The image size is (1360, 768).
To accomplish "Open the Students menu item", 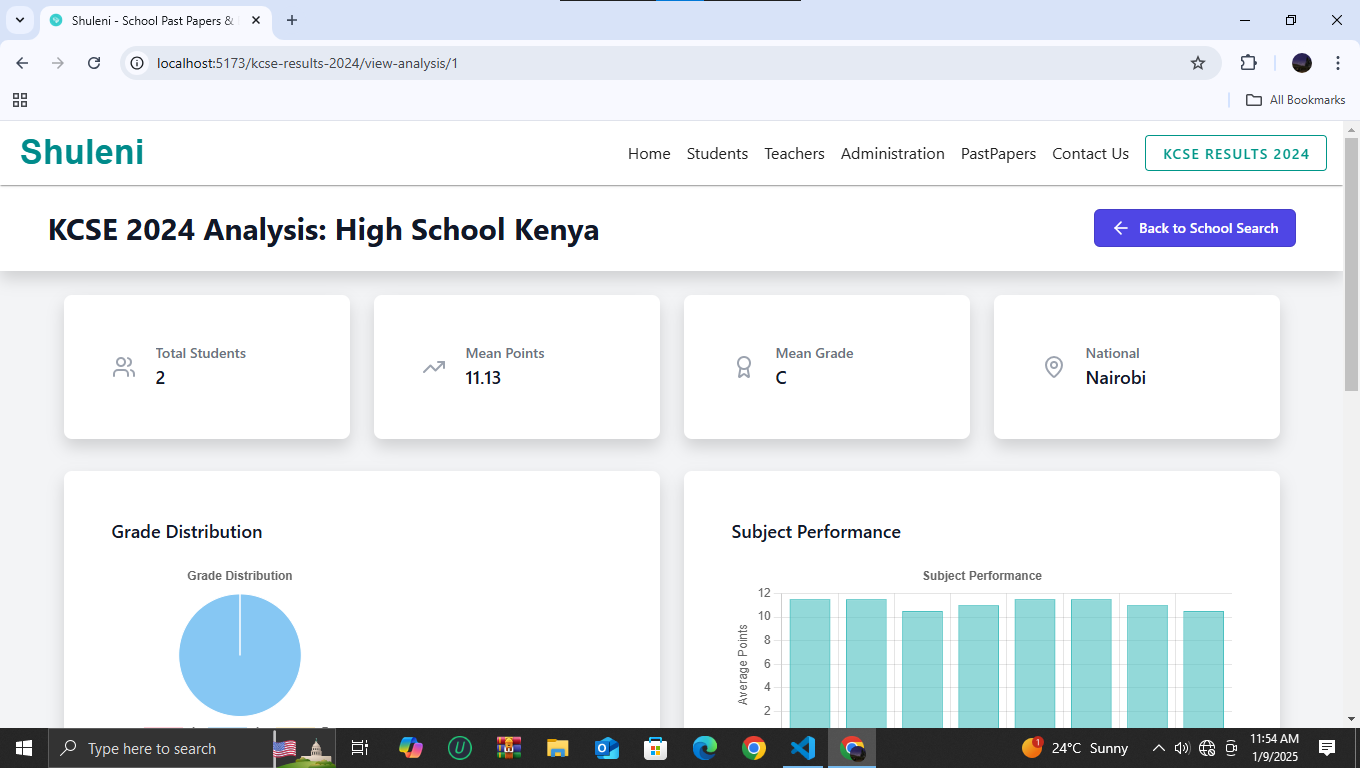I will tap(717, 153).
